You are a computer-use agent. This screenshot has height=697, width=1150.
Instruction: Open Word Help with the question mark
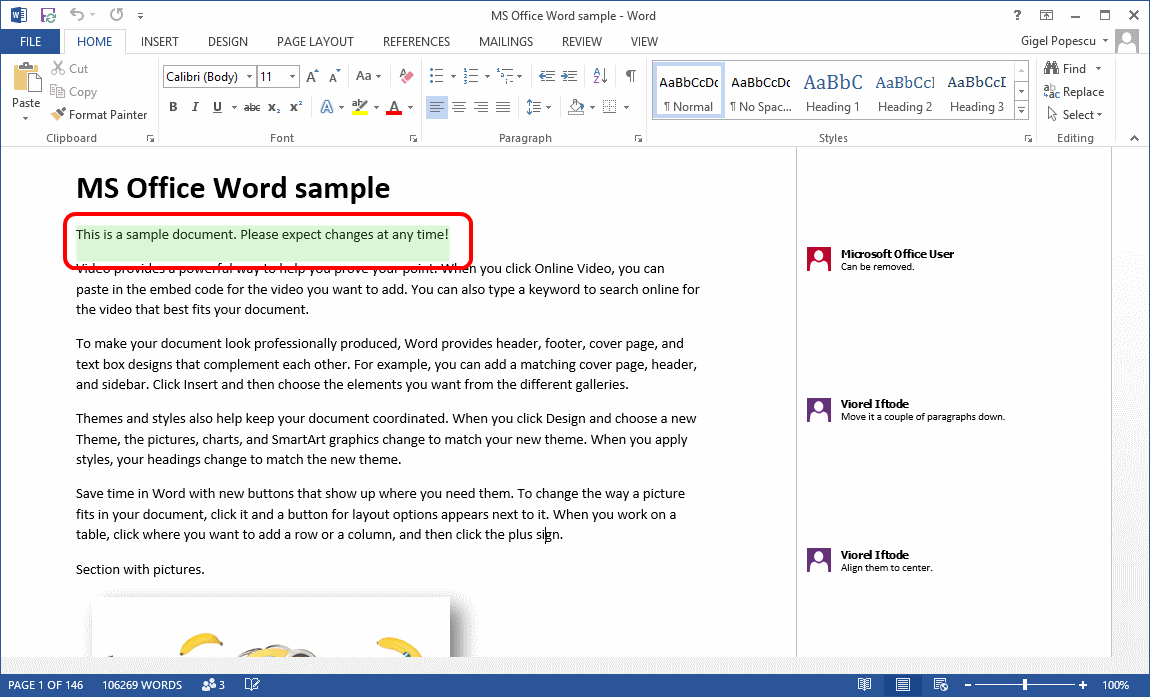pos(1017,15)
